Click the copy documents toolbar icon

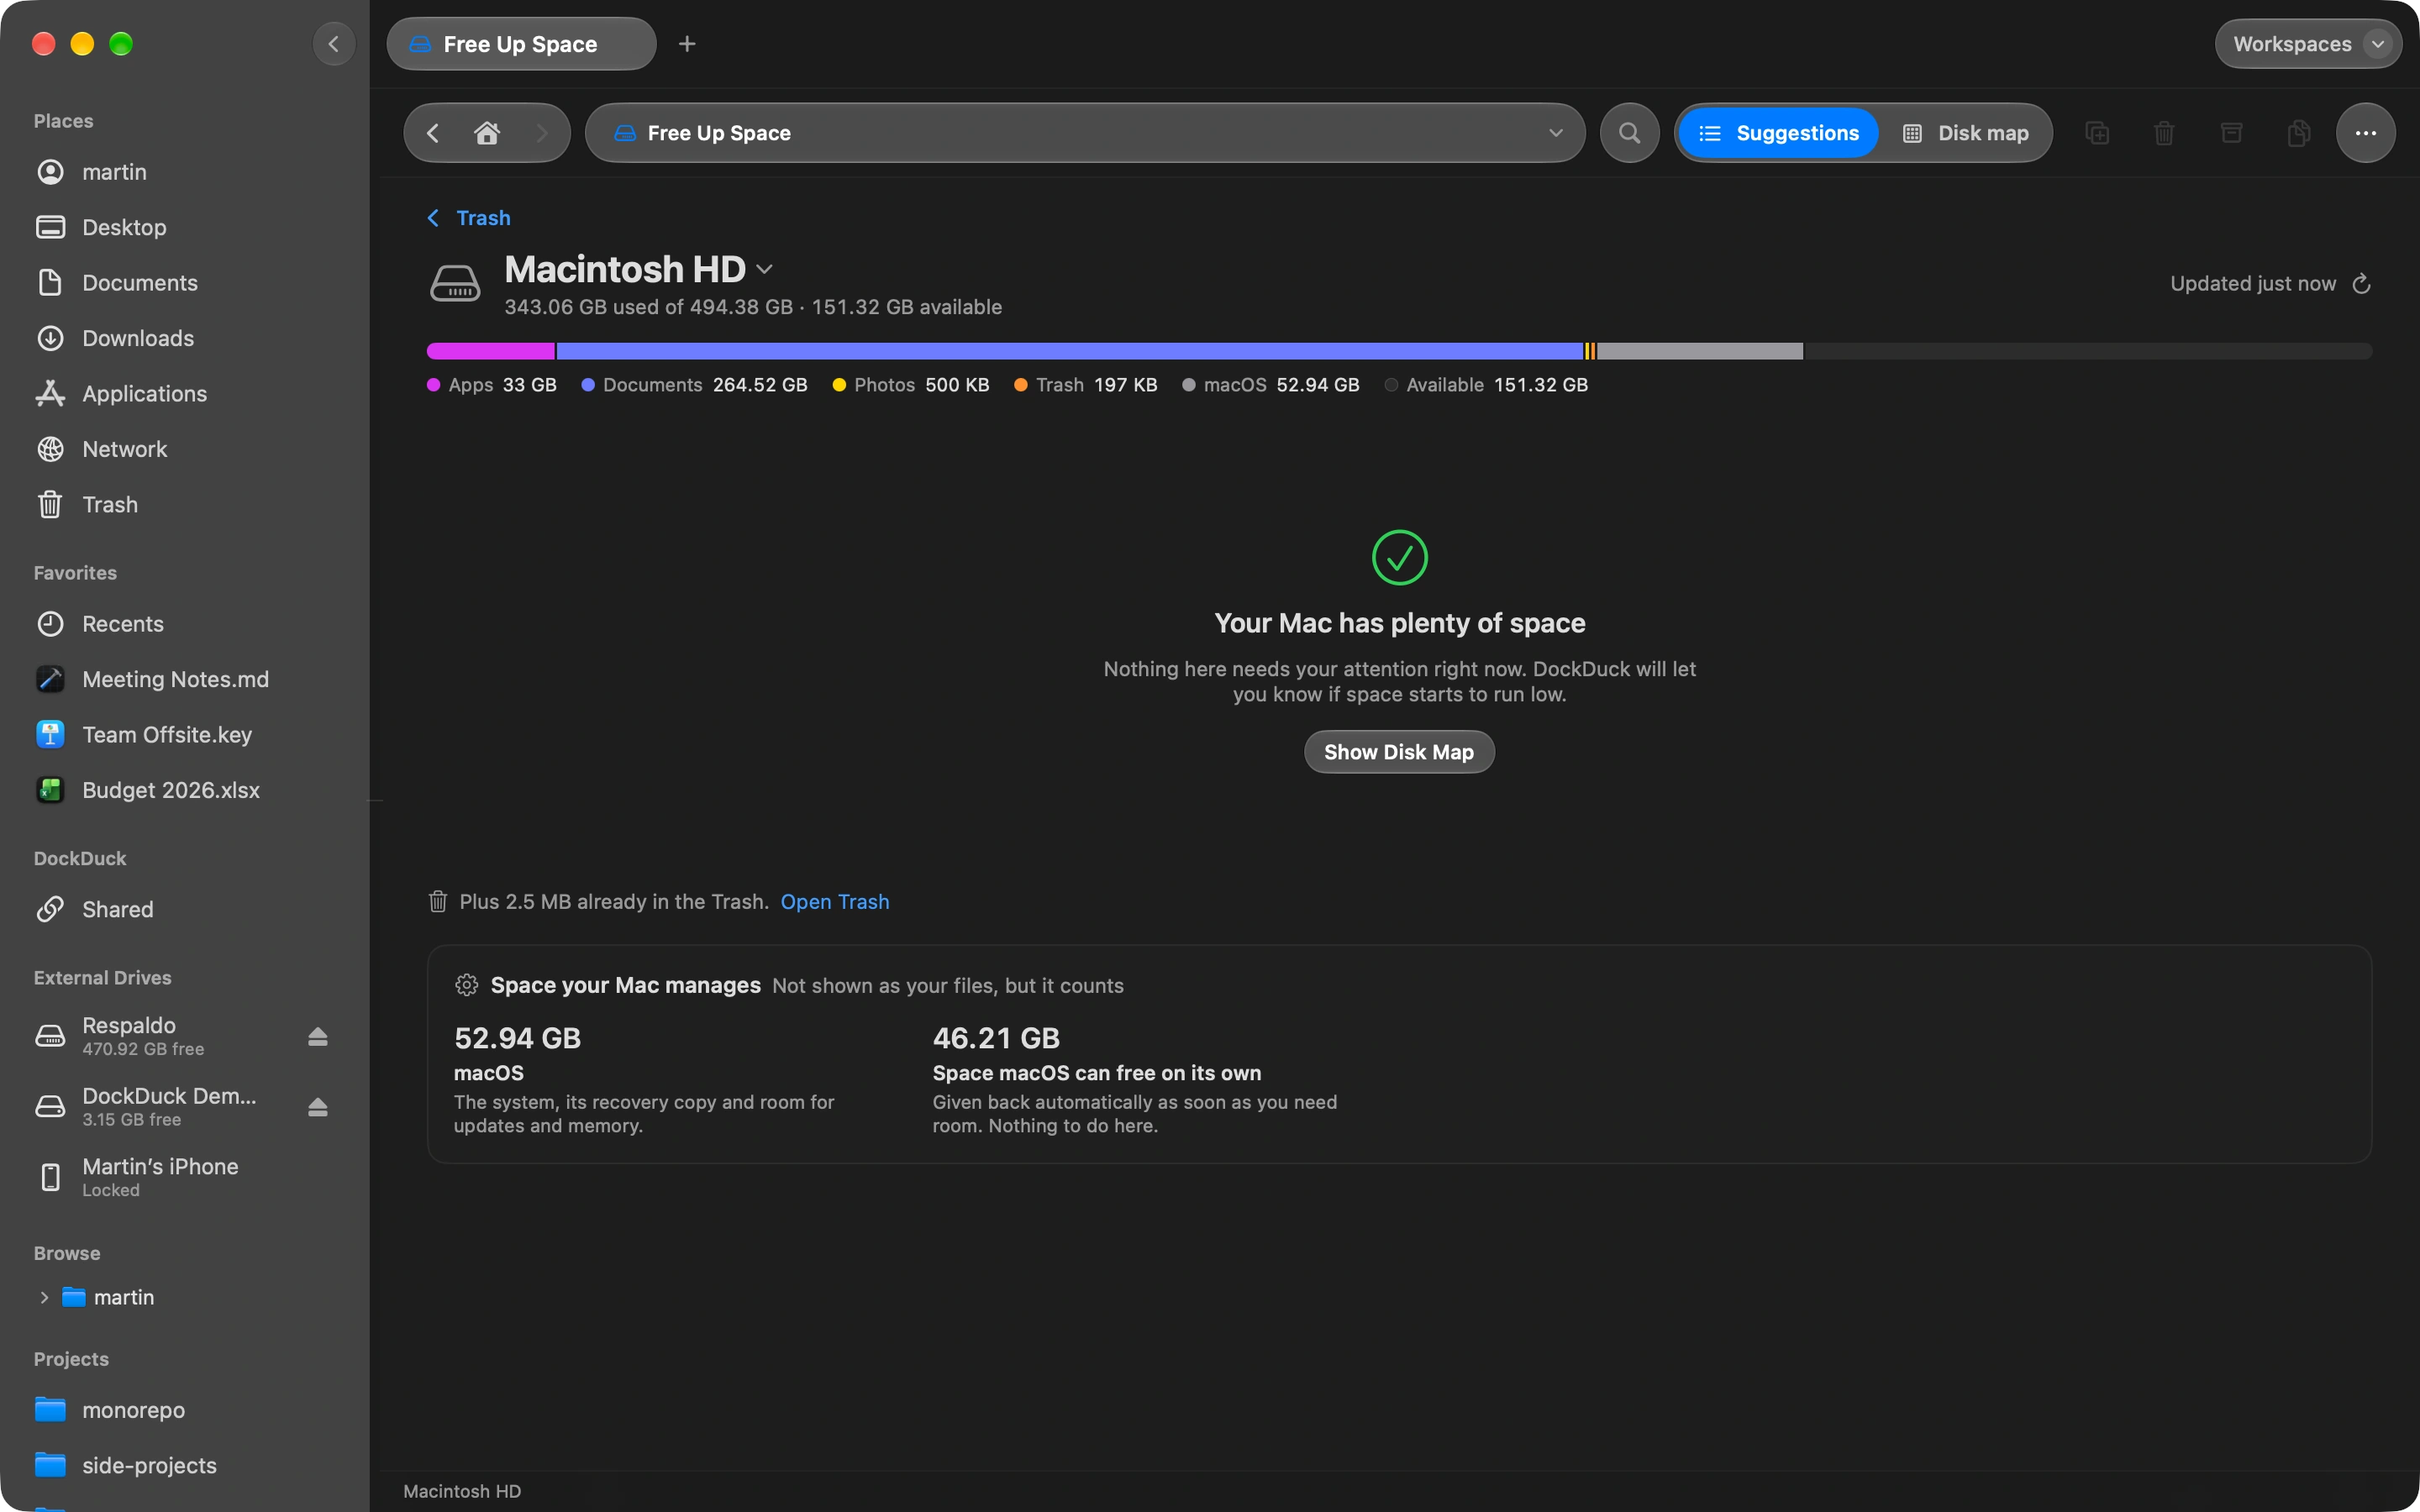pyautogui.click(x=2298, y=133)
